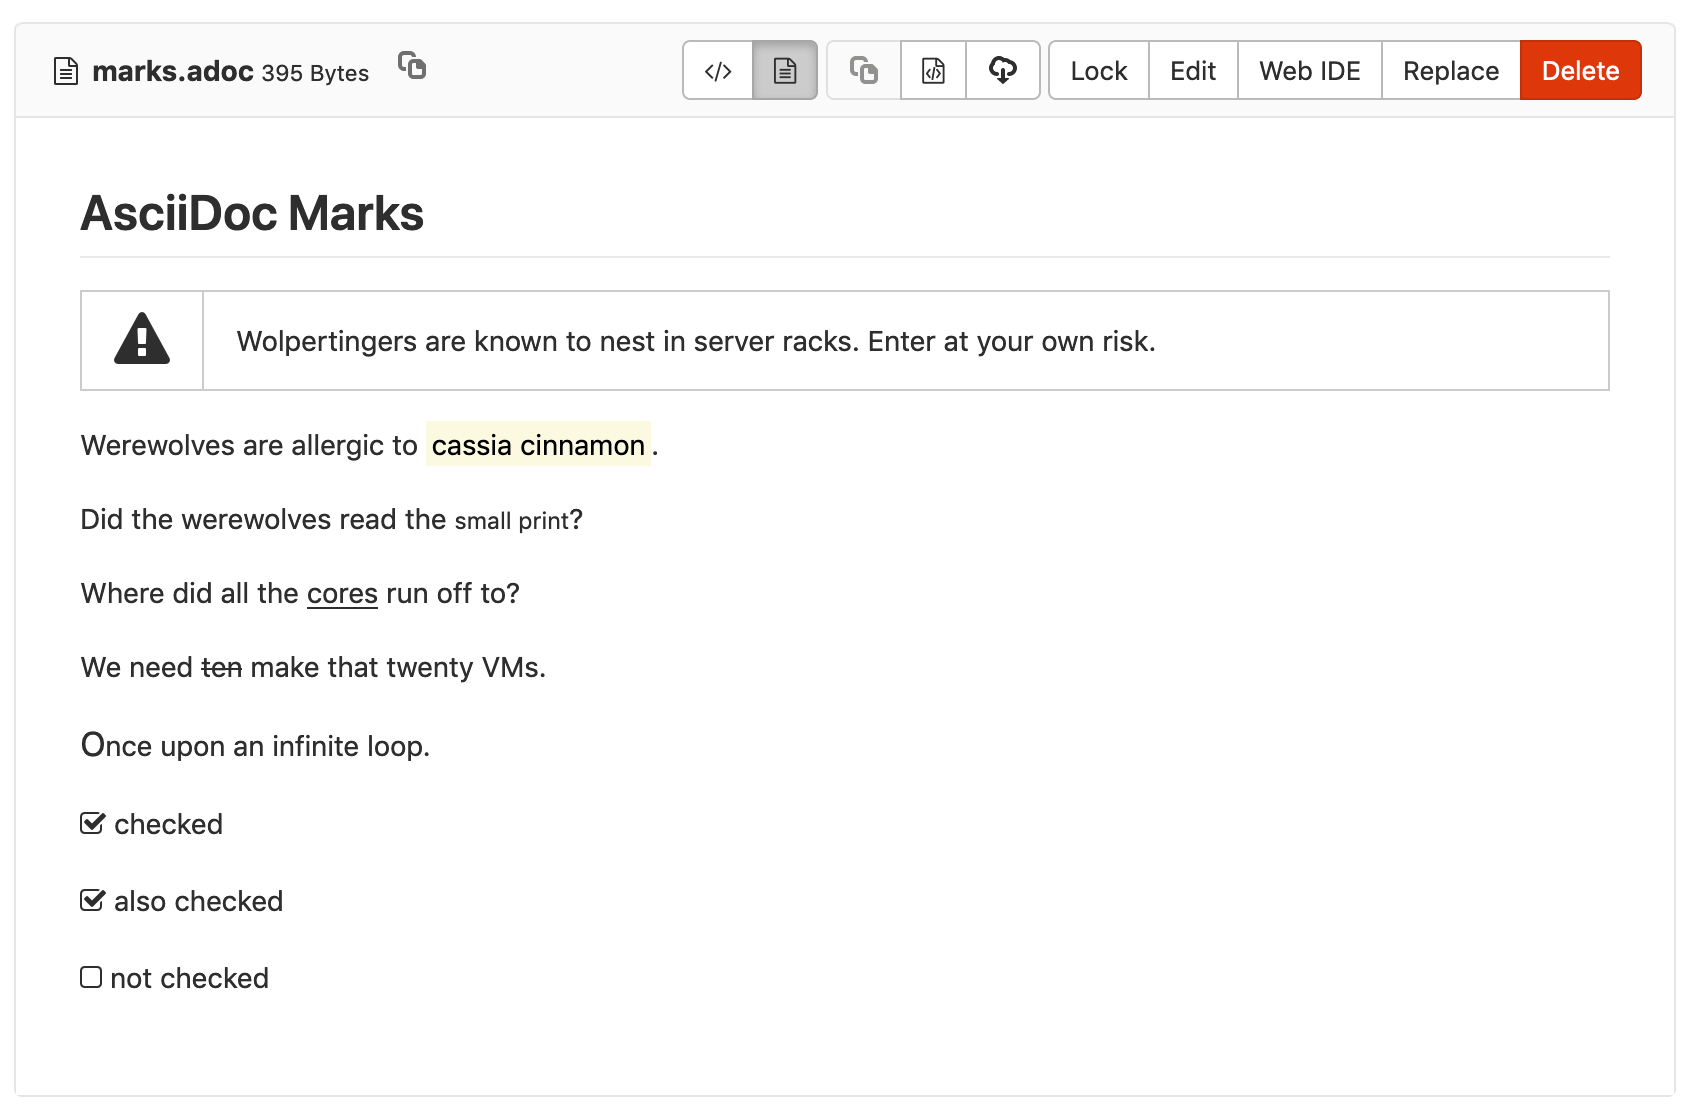Tick the 'not checked' checkbox
The image size is (1692, 1112).
91,977
